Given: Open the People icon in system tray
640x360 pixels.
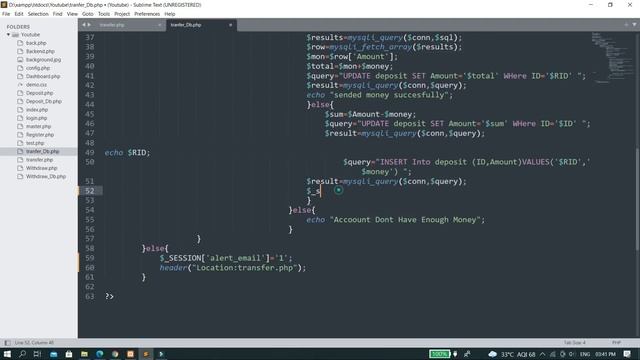Looking at the screenshot, I should [x=467, y=354].
